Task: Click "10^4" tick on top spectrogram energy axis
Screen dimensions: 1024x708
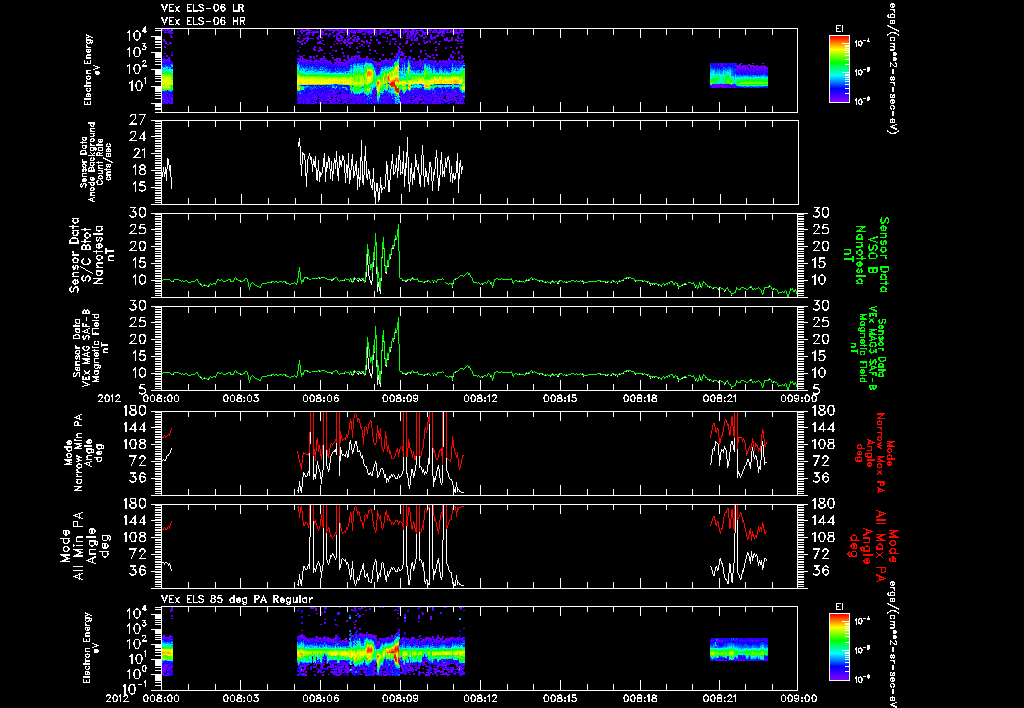Action: click(x=138, y=35)
